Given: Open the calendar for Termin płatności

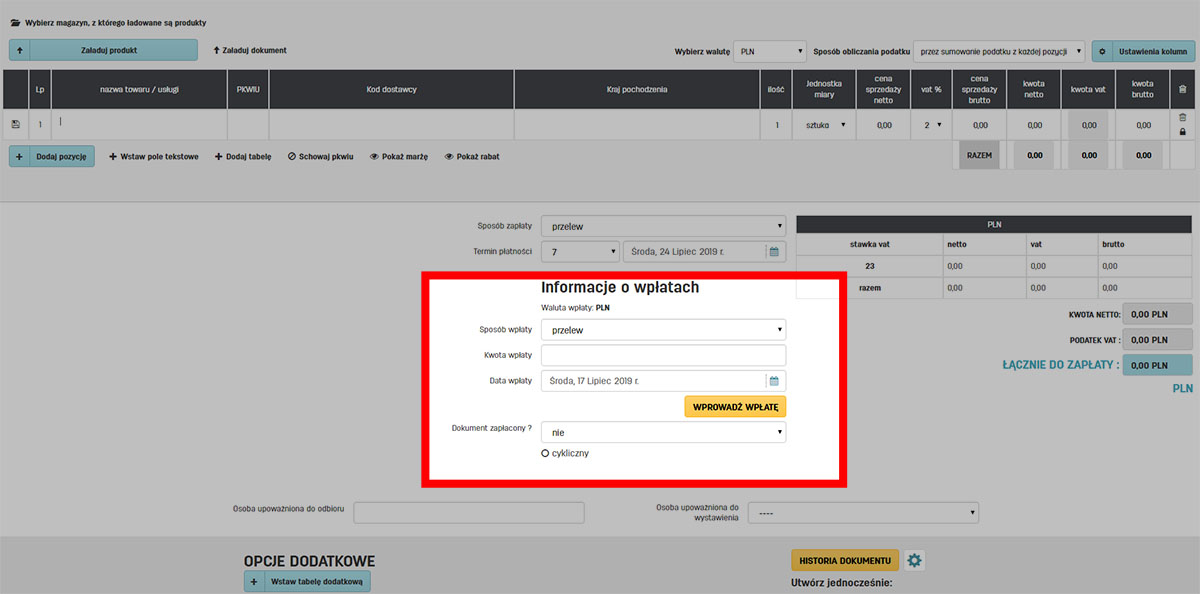Looking at the screenshot, I should tap(774, 251).
